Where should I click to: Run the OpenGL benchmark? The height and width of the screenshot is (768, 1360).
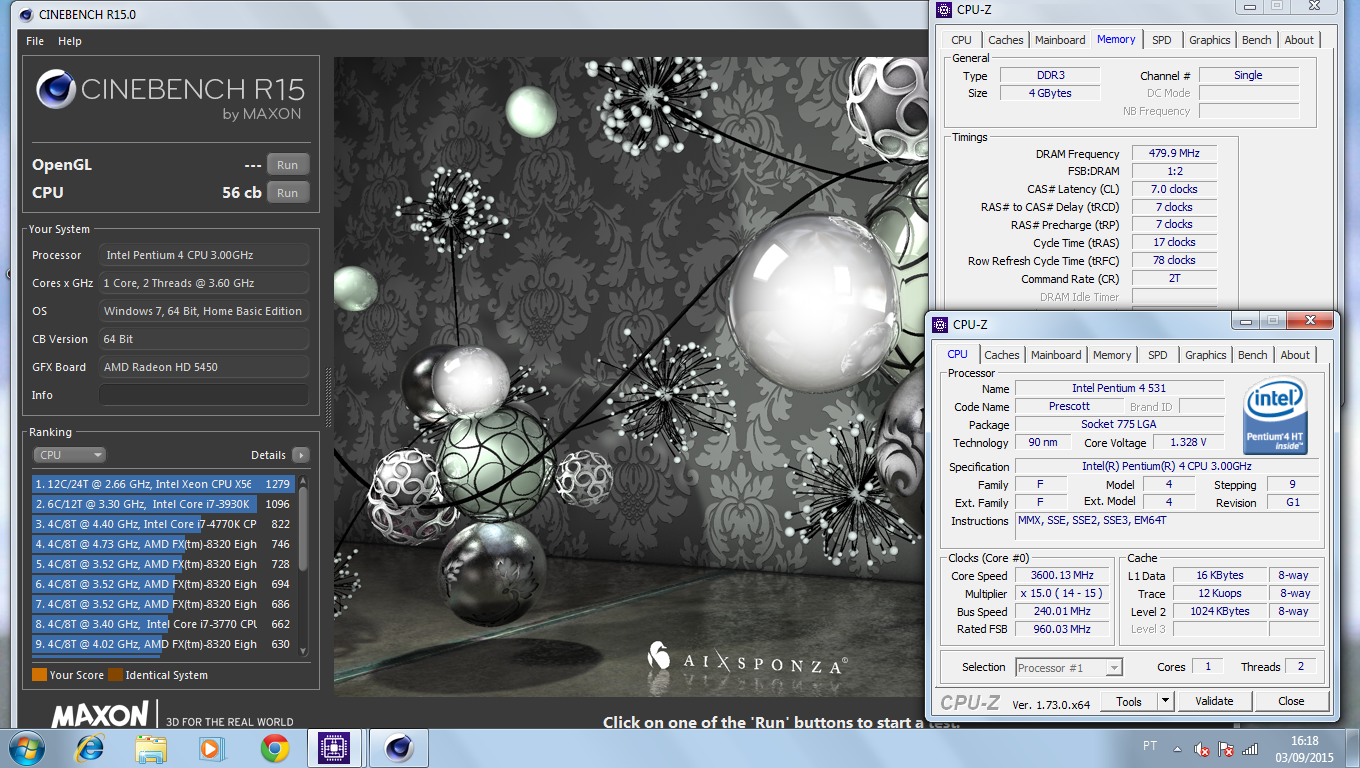[x=288, y=165]
